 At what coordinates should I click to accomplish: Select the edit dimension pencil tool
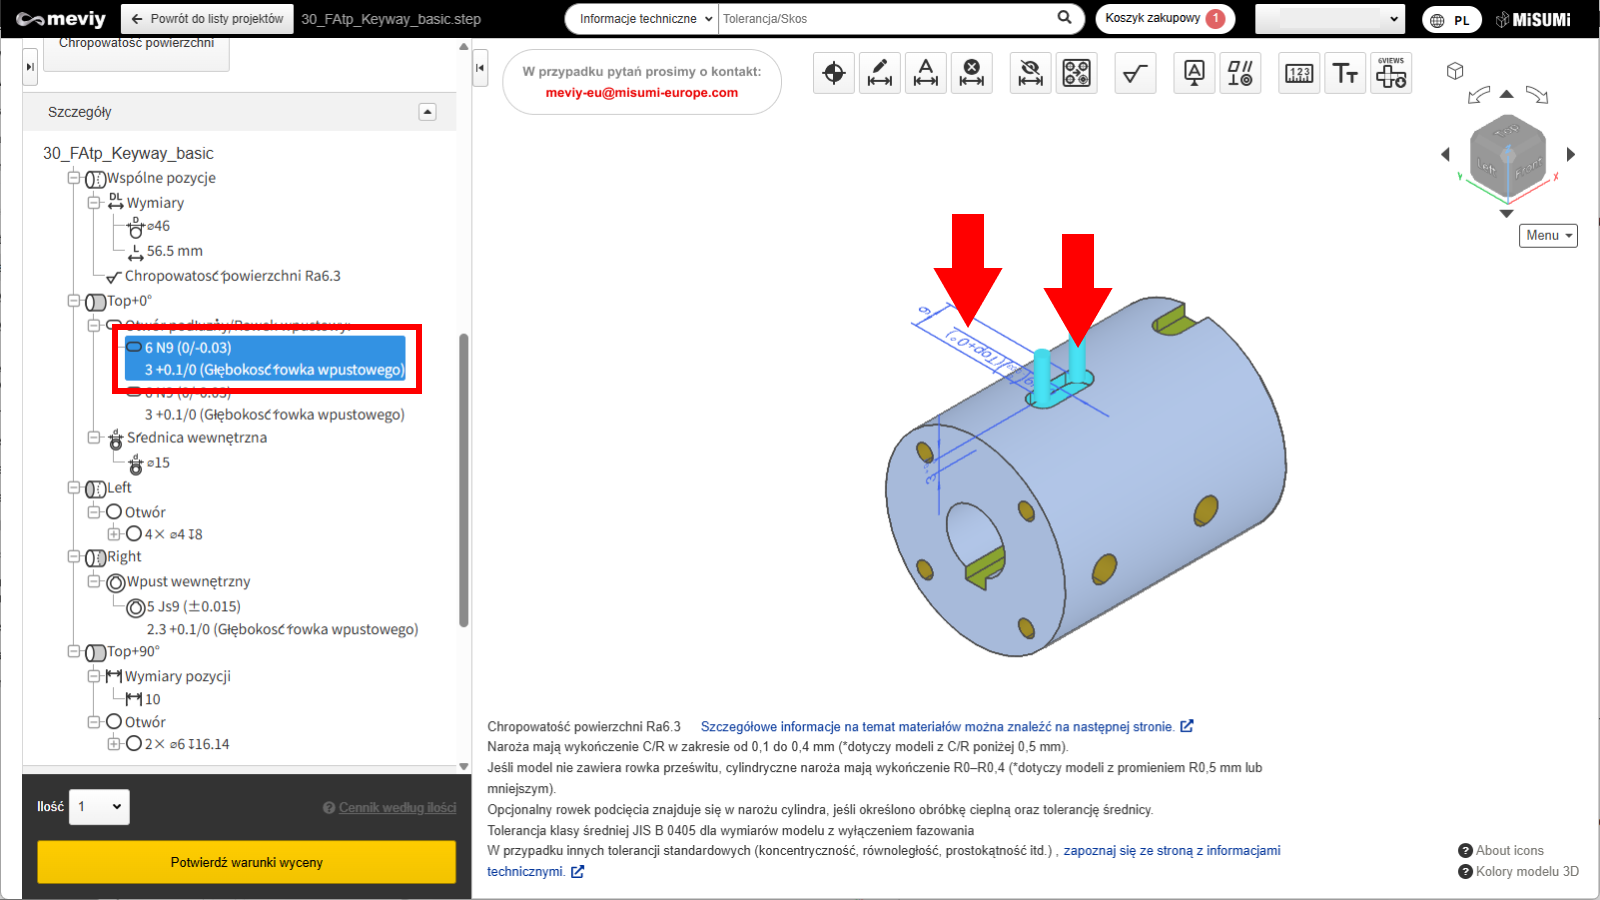(880, 73)
